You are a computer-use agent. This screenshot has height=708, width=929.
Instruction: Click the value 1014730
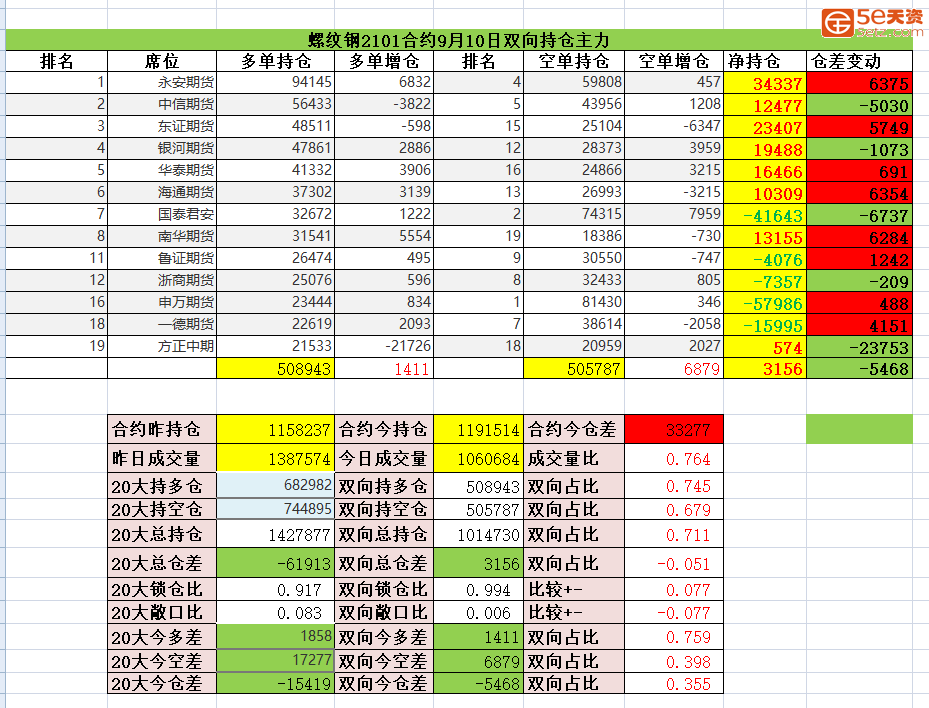coord(479,534)
